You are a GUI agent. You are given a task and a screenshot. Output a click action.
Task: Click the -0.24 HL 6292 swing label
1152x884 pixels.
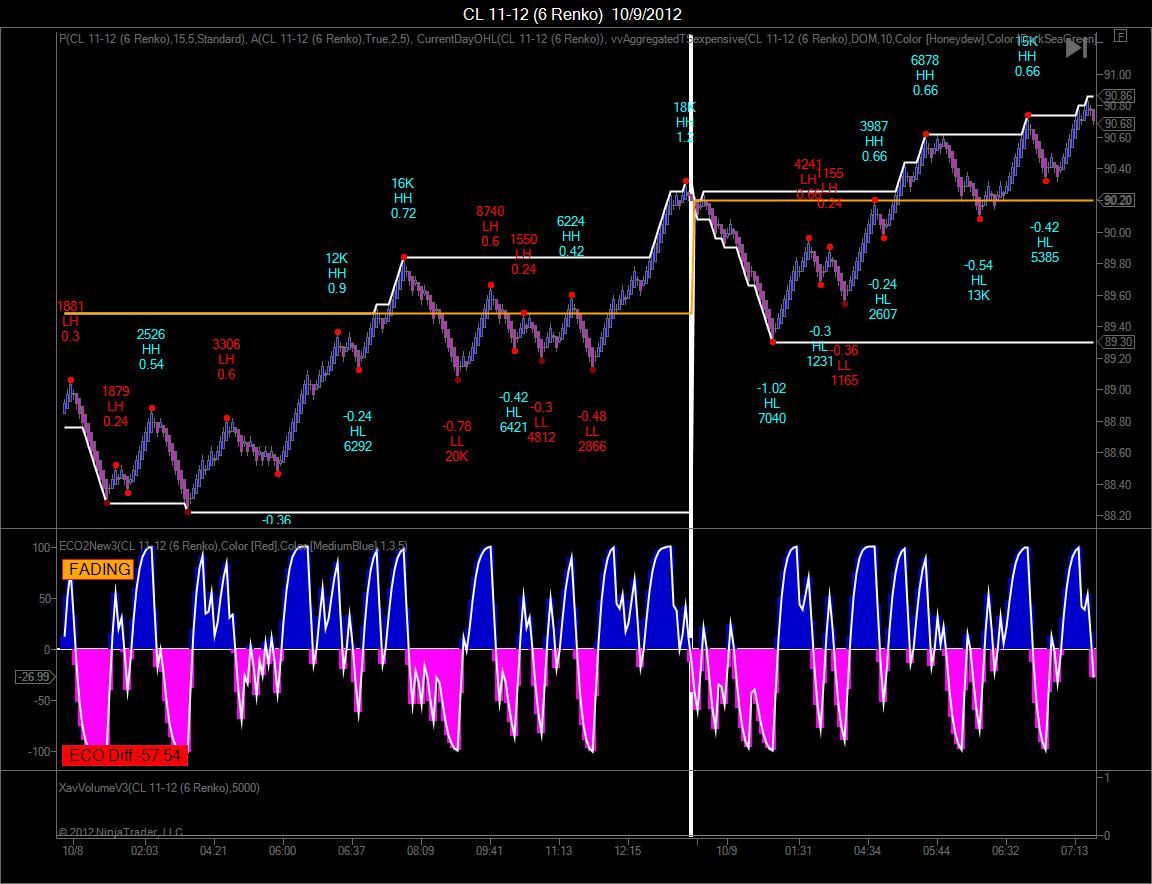coord(357,431)
